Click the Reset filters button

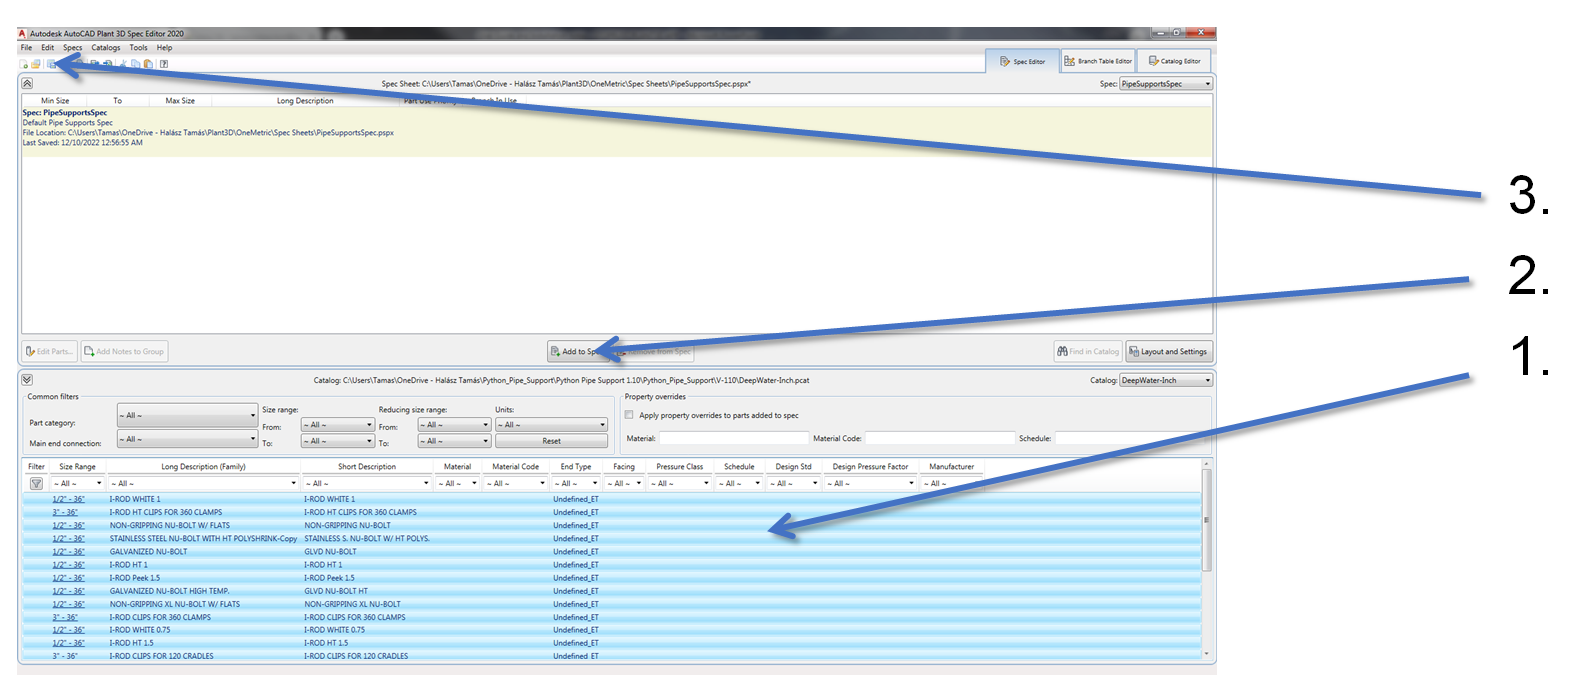tap(551, 441)
